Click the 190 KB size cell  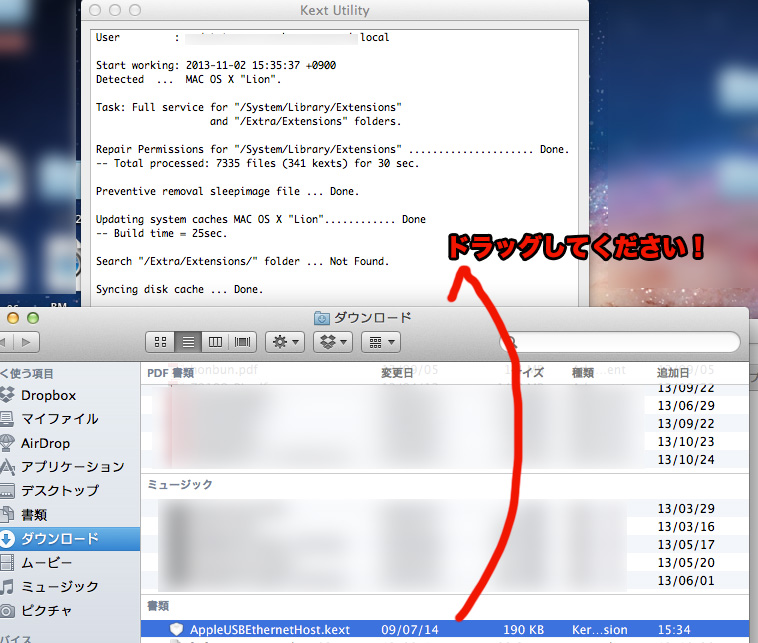tap(524, 630)
